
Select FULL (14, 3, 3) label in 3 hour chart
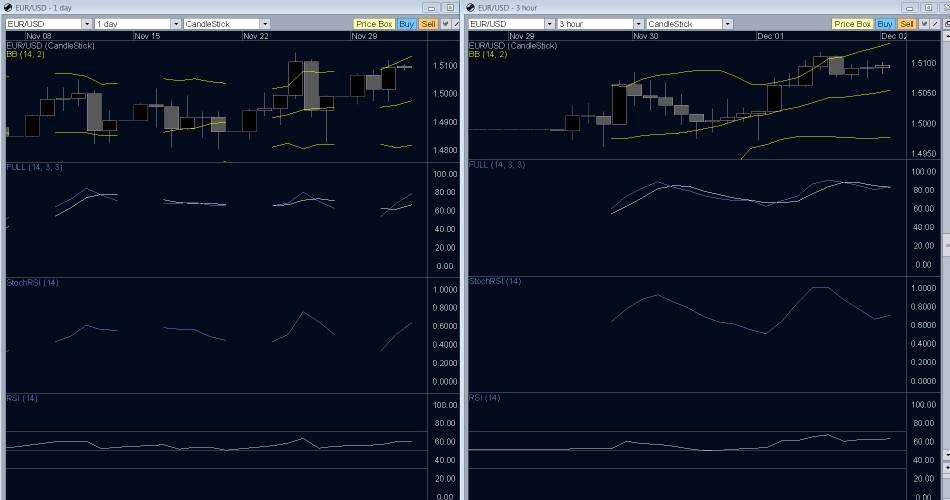[497, 165]
